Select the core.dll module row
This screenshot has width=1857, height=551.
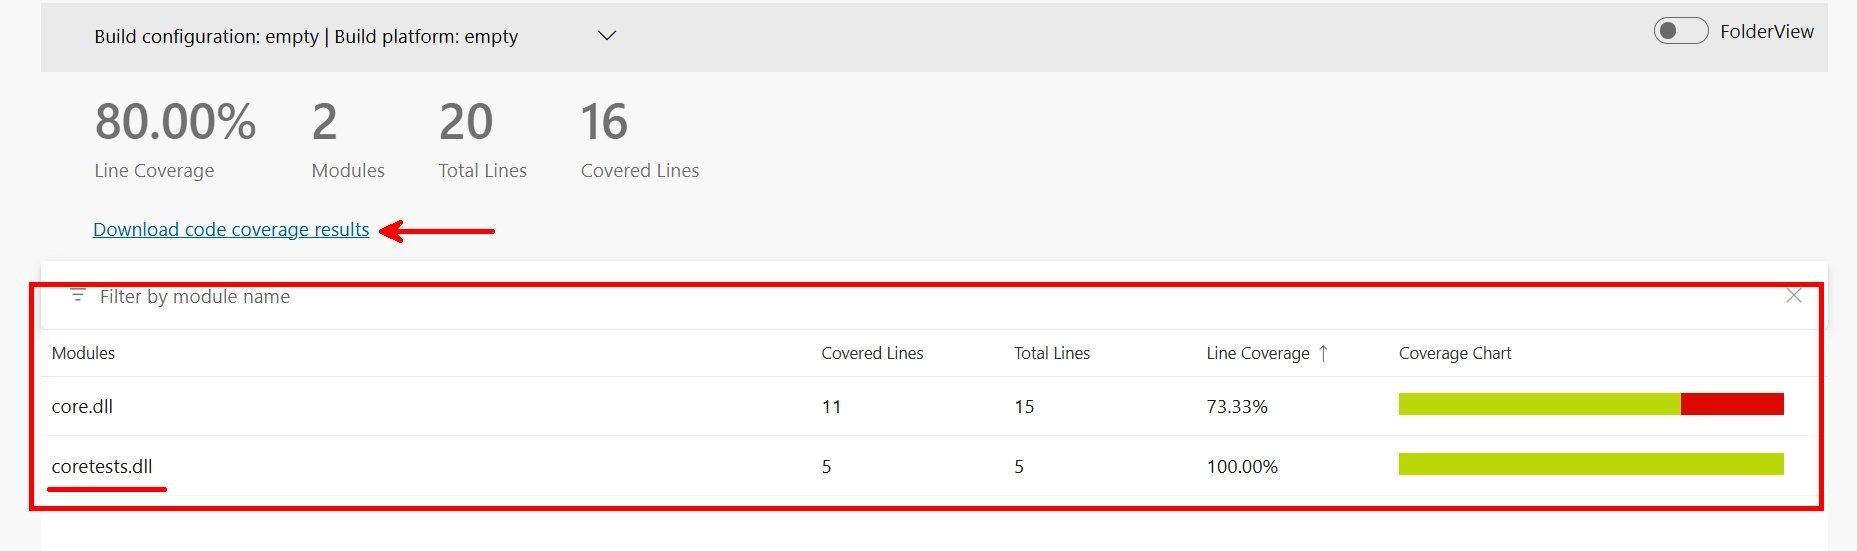tap(929, 406)
